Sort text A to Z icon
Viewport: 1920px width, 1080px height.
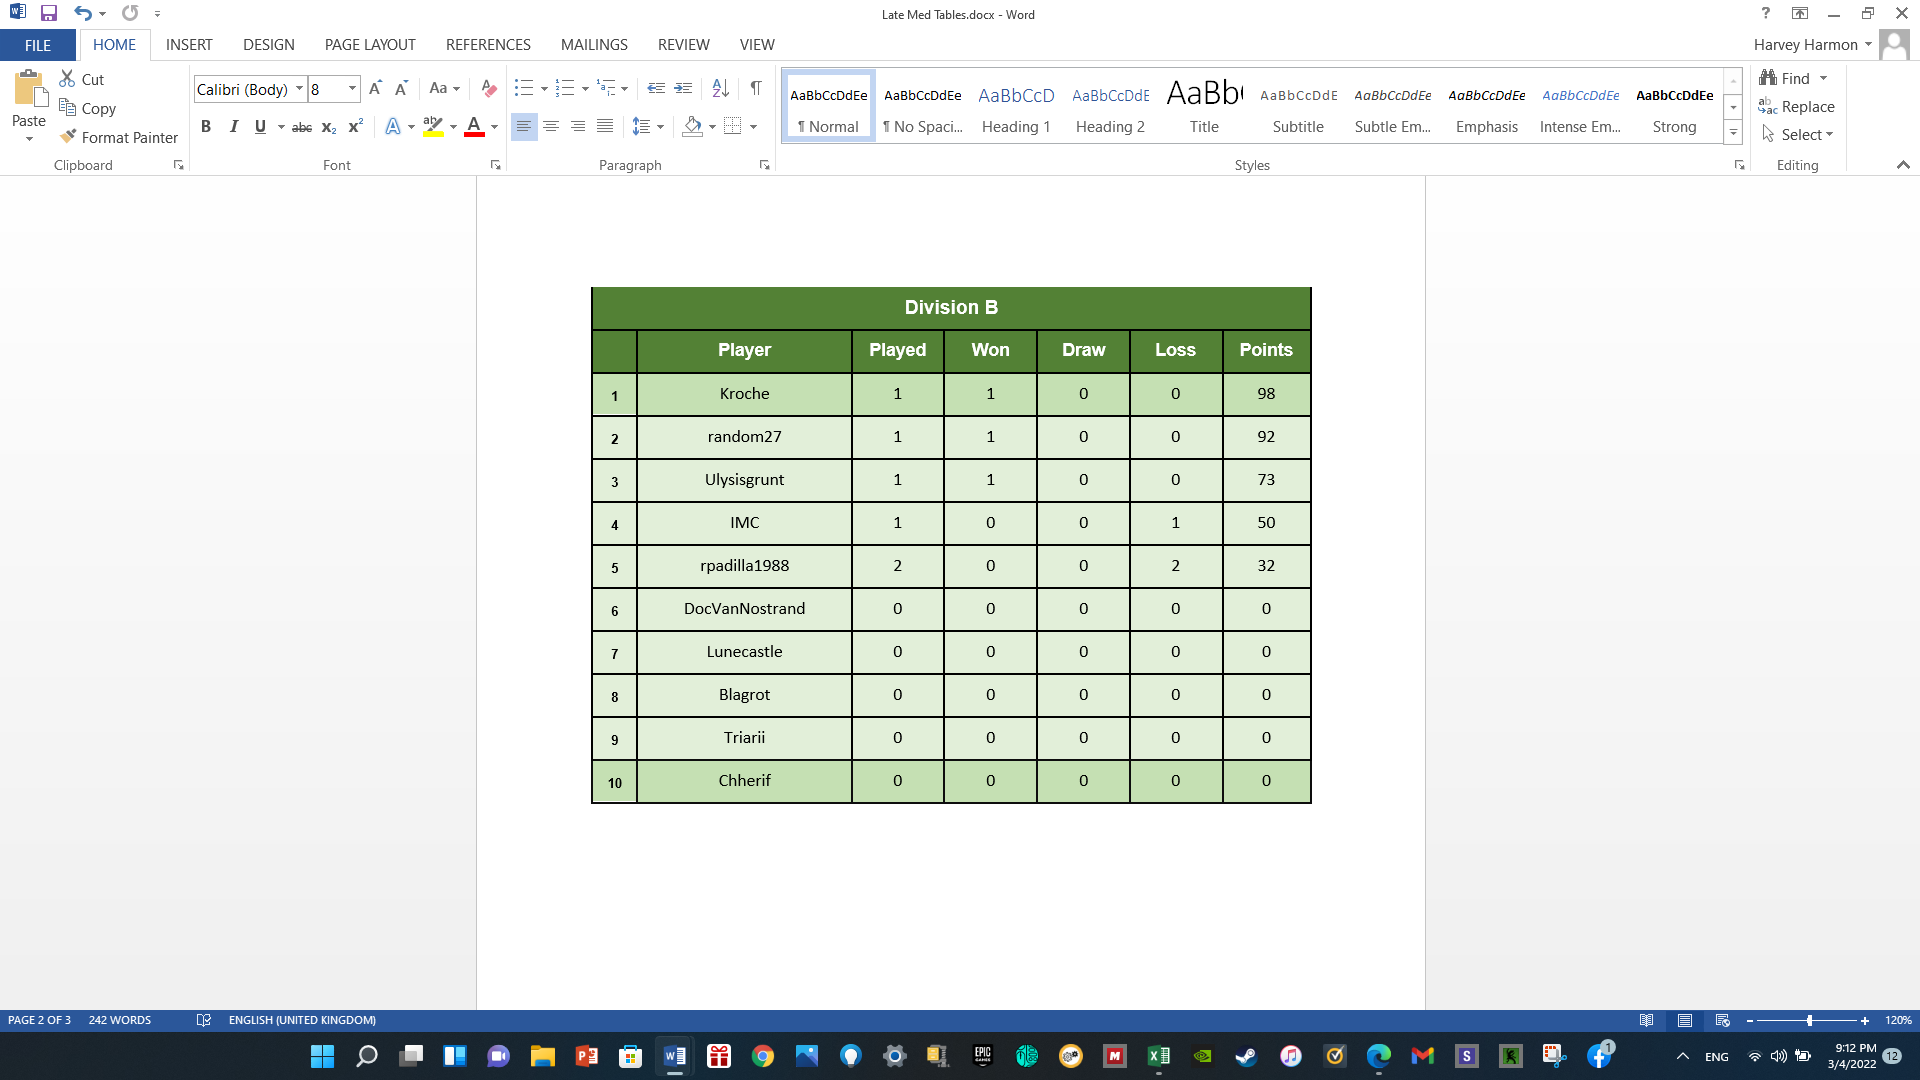click(x=720, y=89)
